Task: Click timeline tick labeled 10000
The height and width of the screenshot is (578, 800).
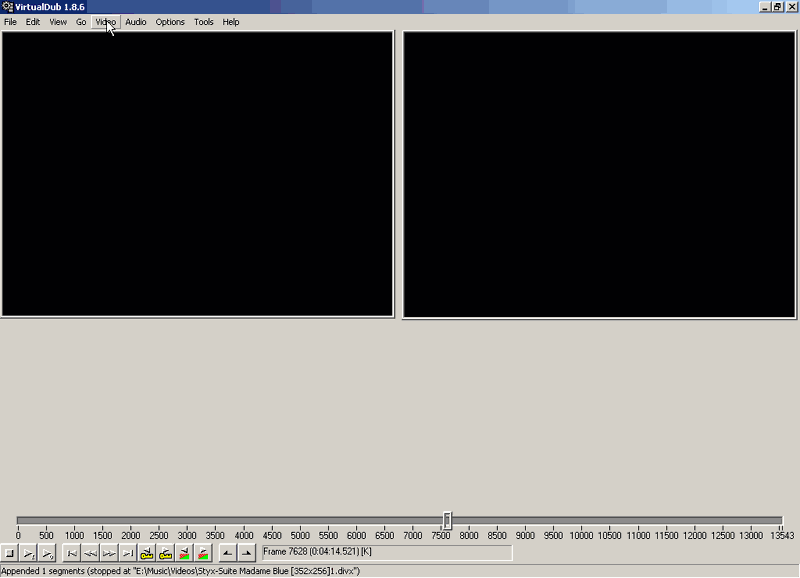Action: point(581,536)
